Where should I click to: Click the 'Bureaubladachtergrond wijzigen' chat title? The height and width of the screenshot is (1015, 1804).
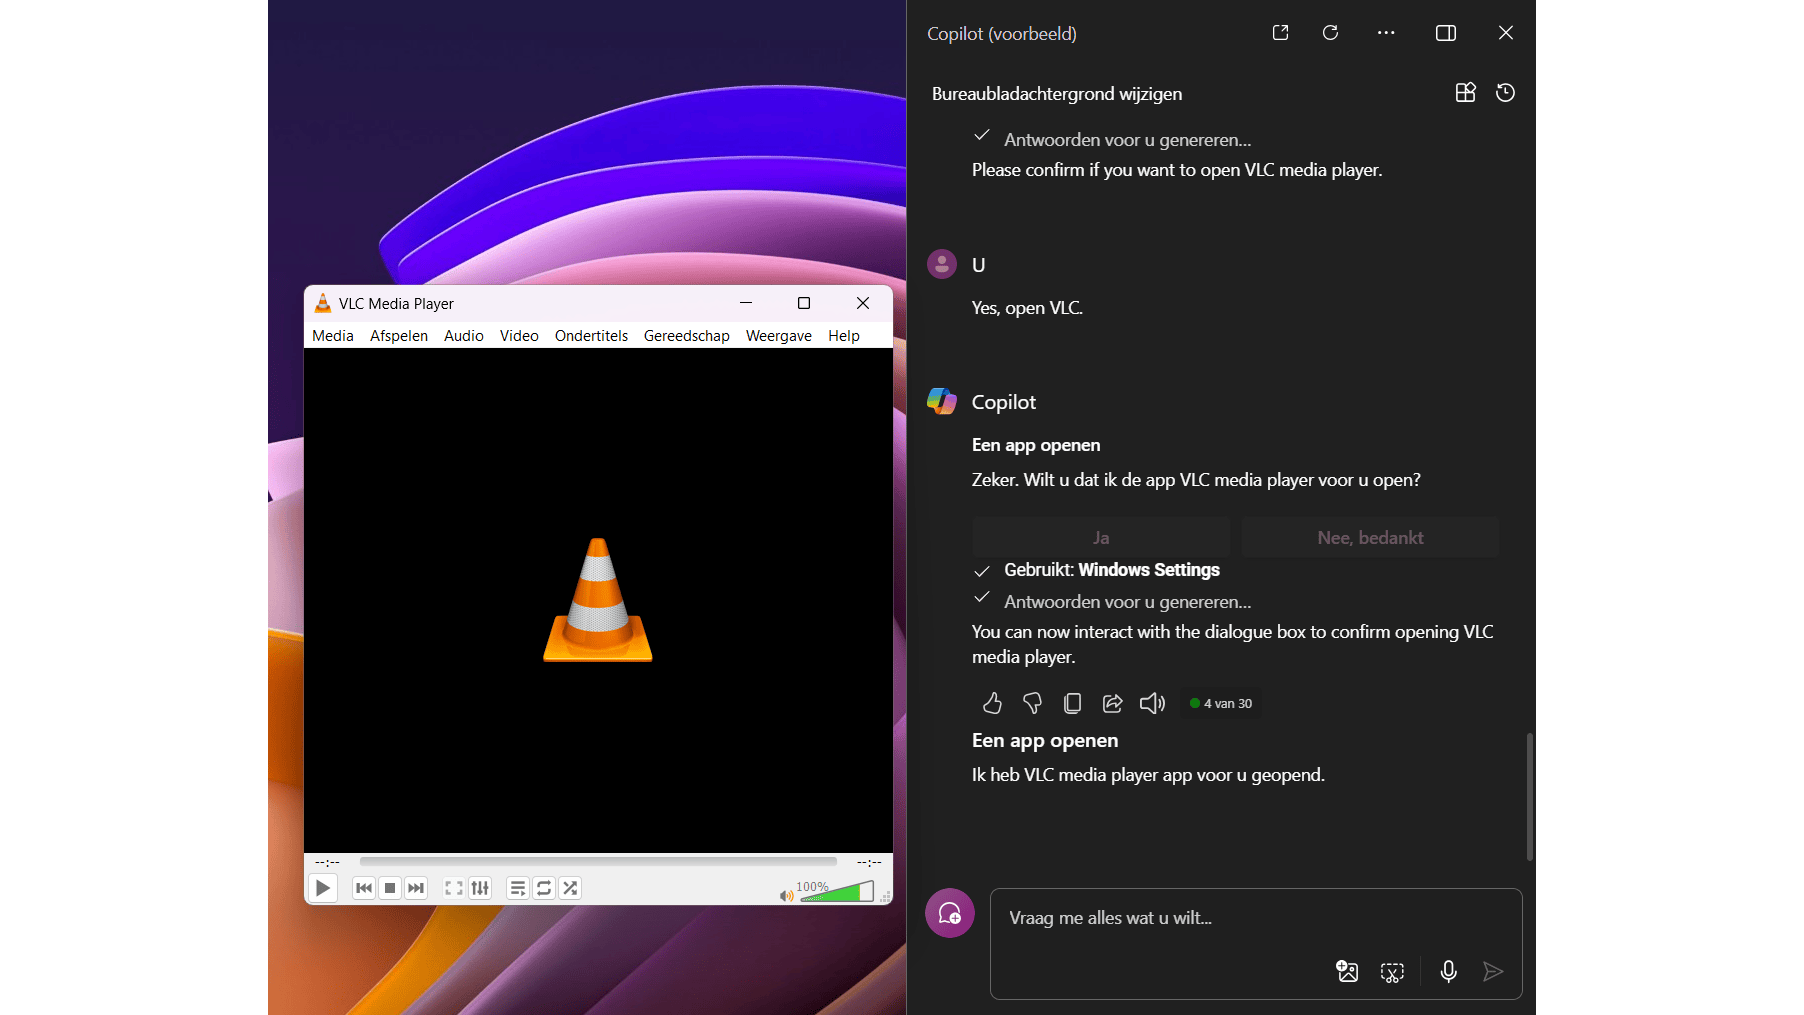pos(1057,94)
